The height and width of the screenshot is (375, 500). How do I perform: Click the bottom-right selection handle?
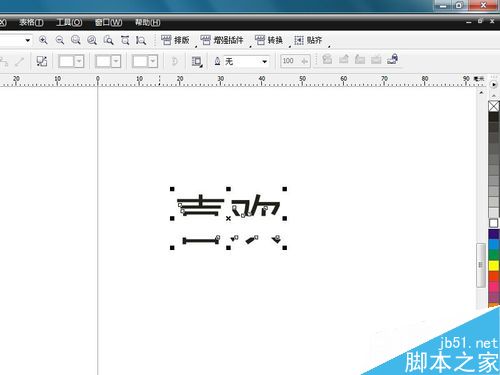point(285,248)
